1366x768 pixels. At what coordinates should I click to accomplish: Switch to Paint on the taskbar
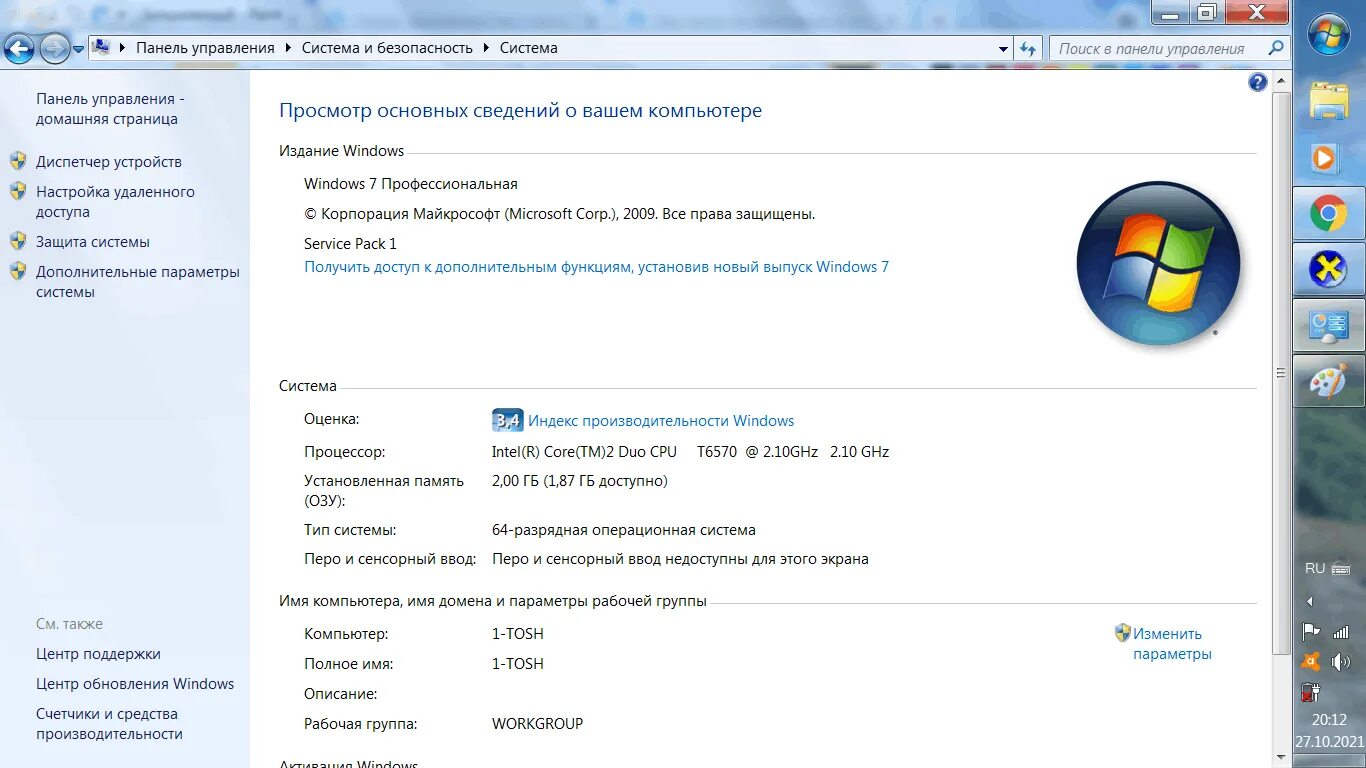point(1329,381)
